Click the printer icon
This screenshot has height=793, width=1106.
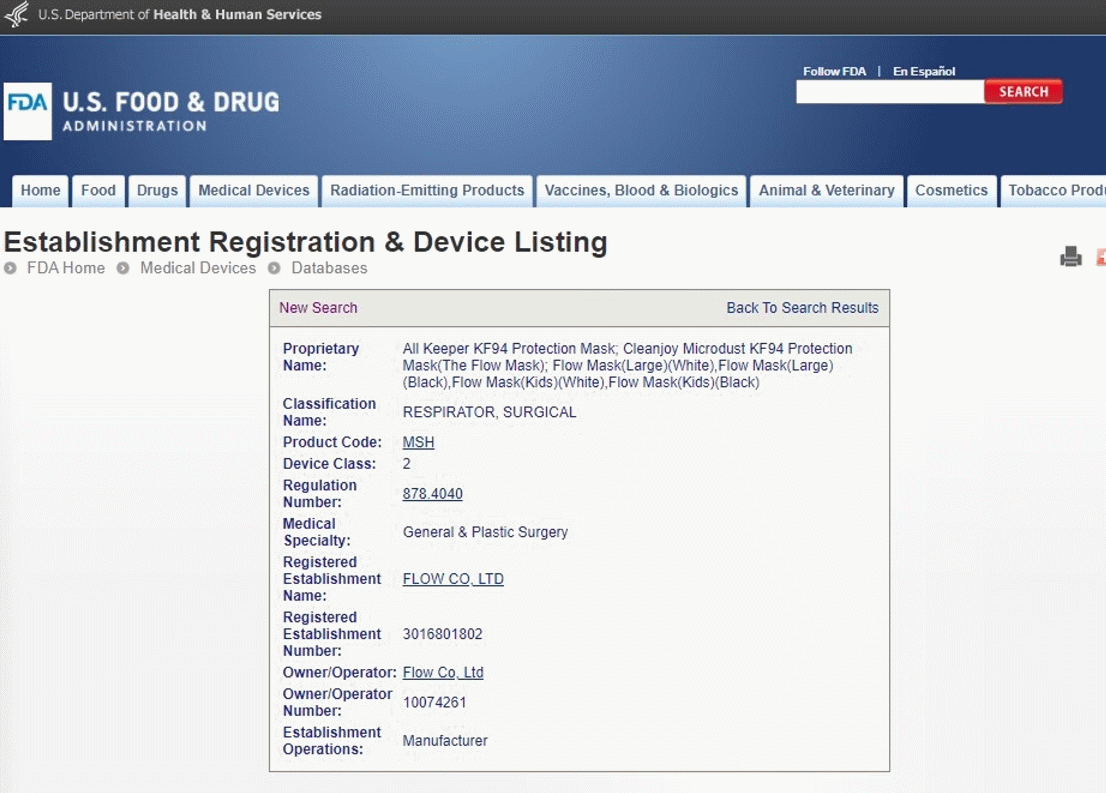[x=1071, y=257]
